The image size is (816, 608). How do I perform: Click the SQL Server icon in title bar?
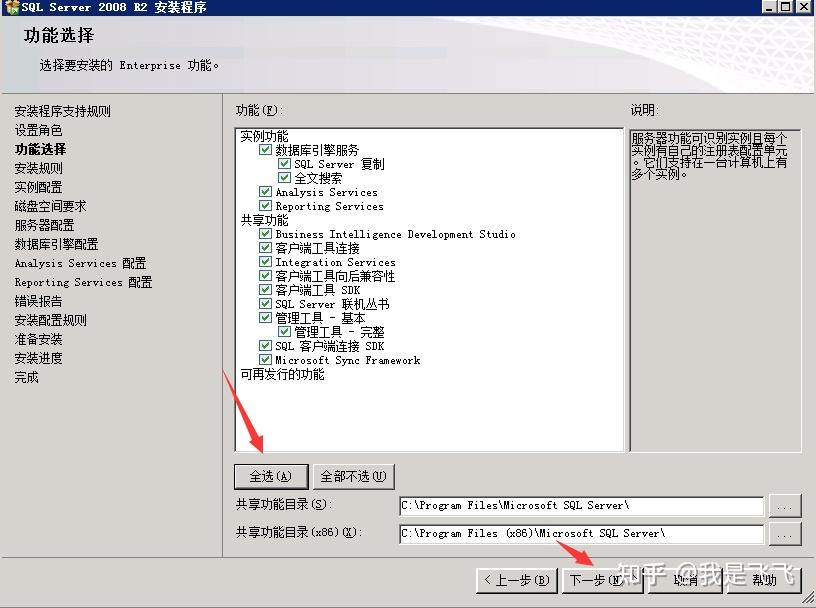[x=10, y=7]
